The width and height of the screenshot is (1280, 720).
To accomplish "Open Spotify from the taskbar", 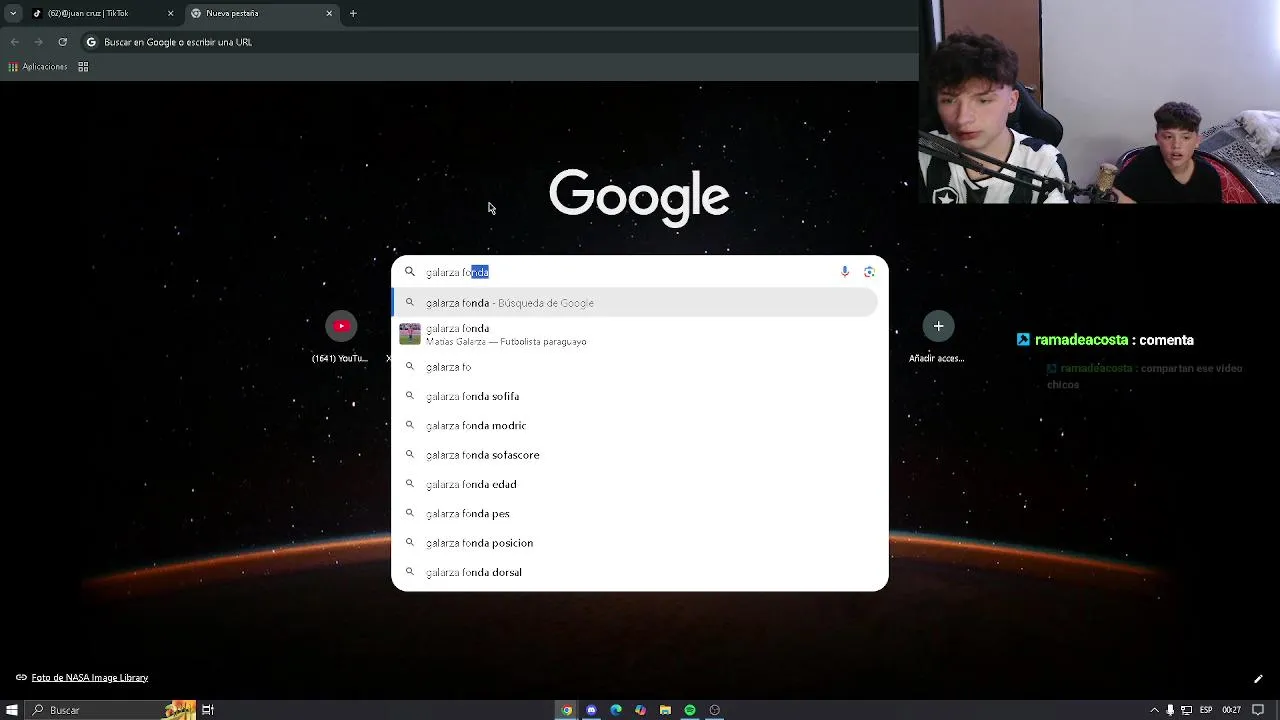I will coord(690,710).
